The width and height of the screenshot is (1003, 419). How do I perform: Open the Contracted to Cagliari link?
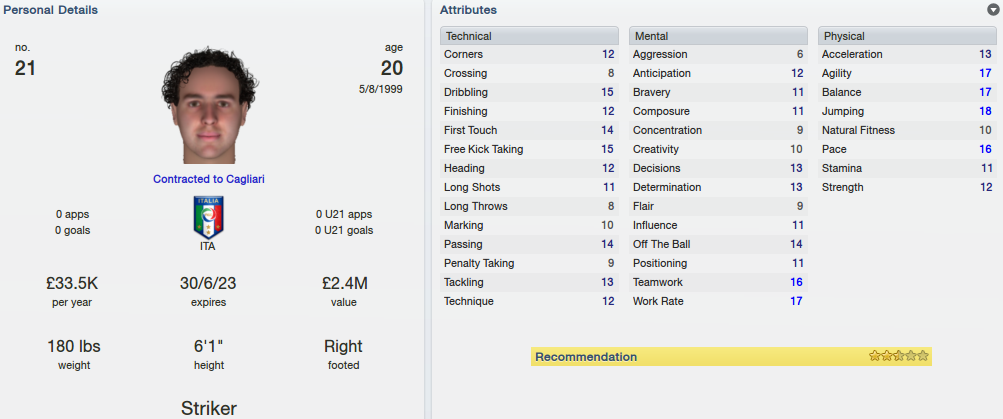point(209,179)
